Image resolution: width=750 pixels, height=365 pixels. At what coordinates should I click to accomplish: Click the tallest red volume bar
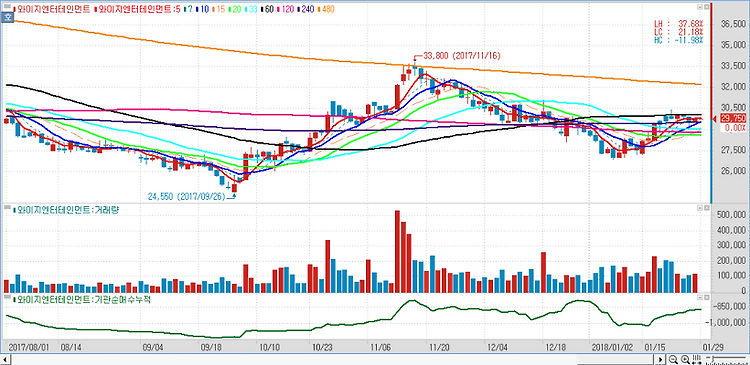pyautogui.click(x=397, y=251)
